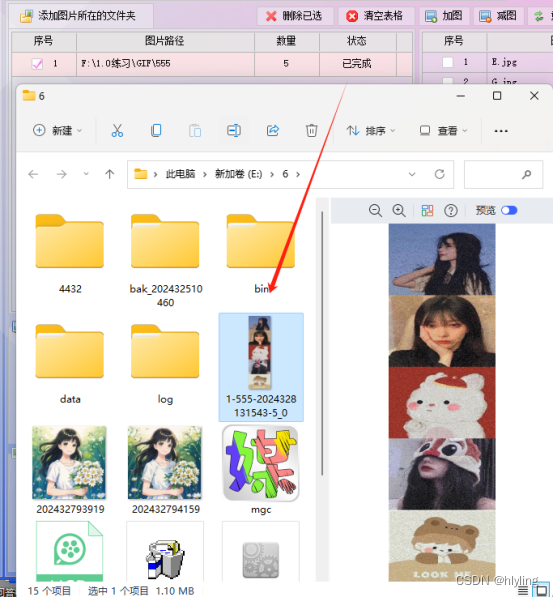Select the 1-555-2024328131543-5_0 image file

pos(261,367)
